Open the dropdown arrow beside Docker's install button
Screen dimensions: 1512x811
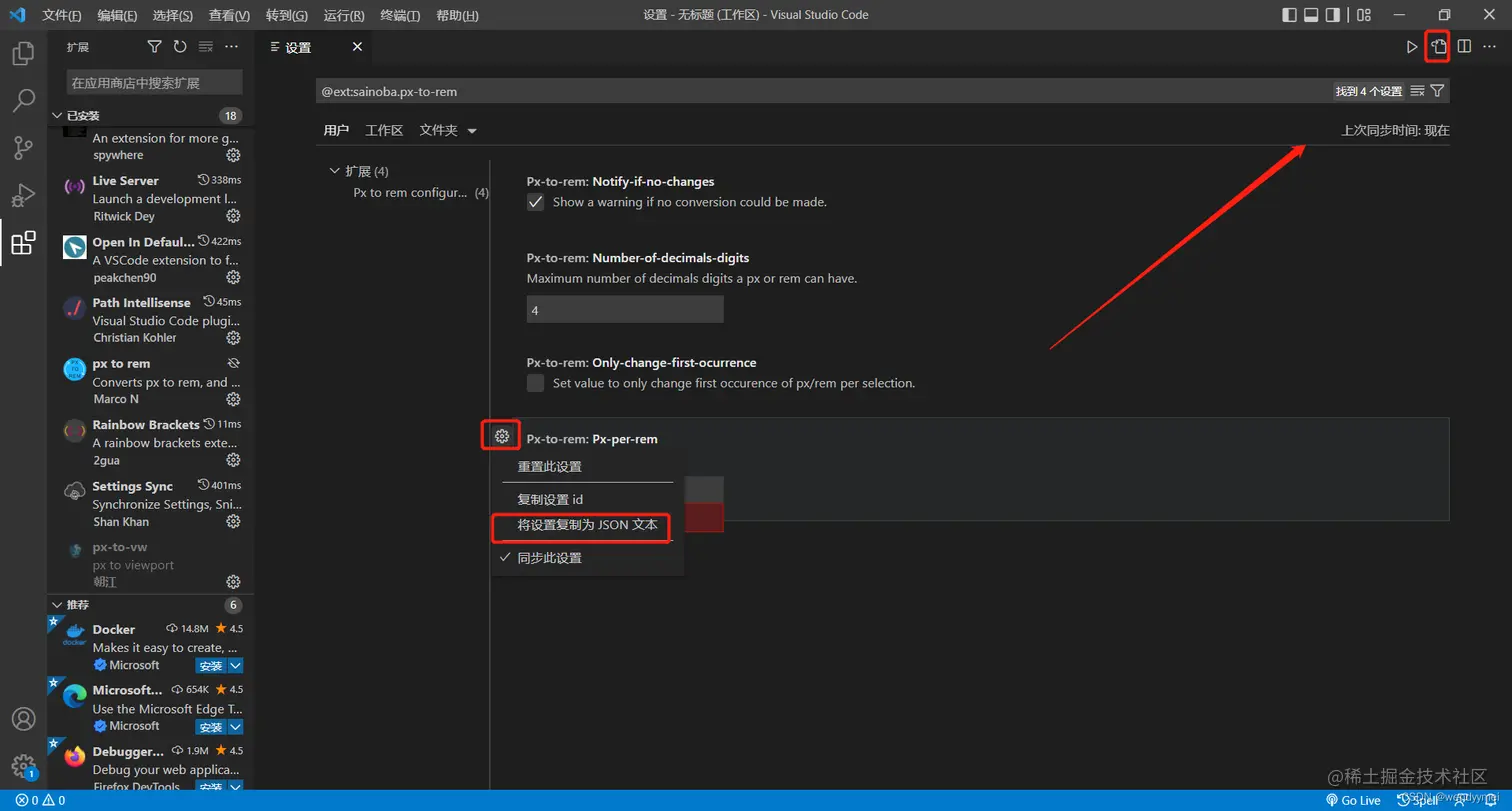point(235,666)
